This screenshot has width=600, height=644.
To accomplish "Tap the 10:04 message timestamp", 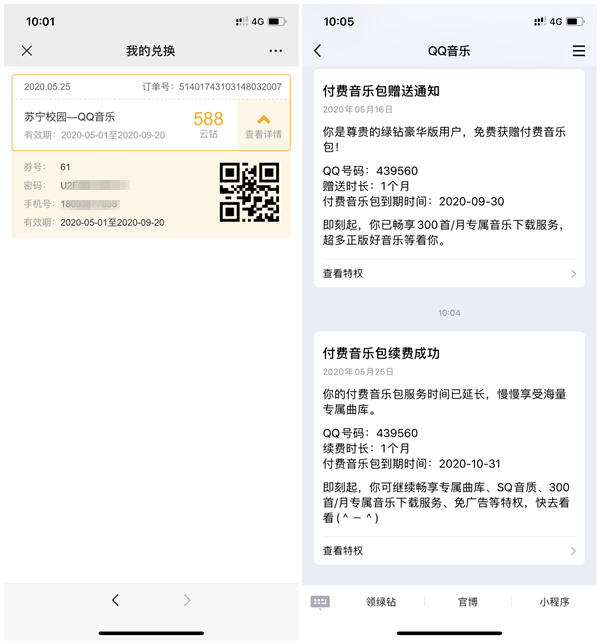I will [x=449, y=313].
